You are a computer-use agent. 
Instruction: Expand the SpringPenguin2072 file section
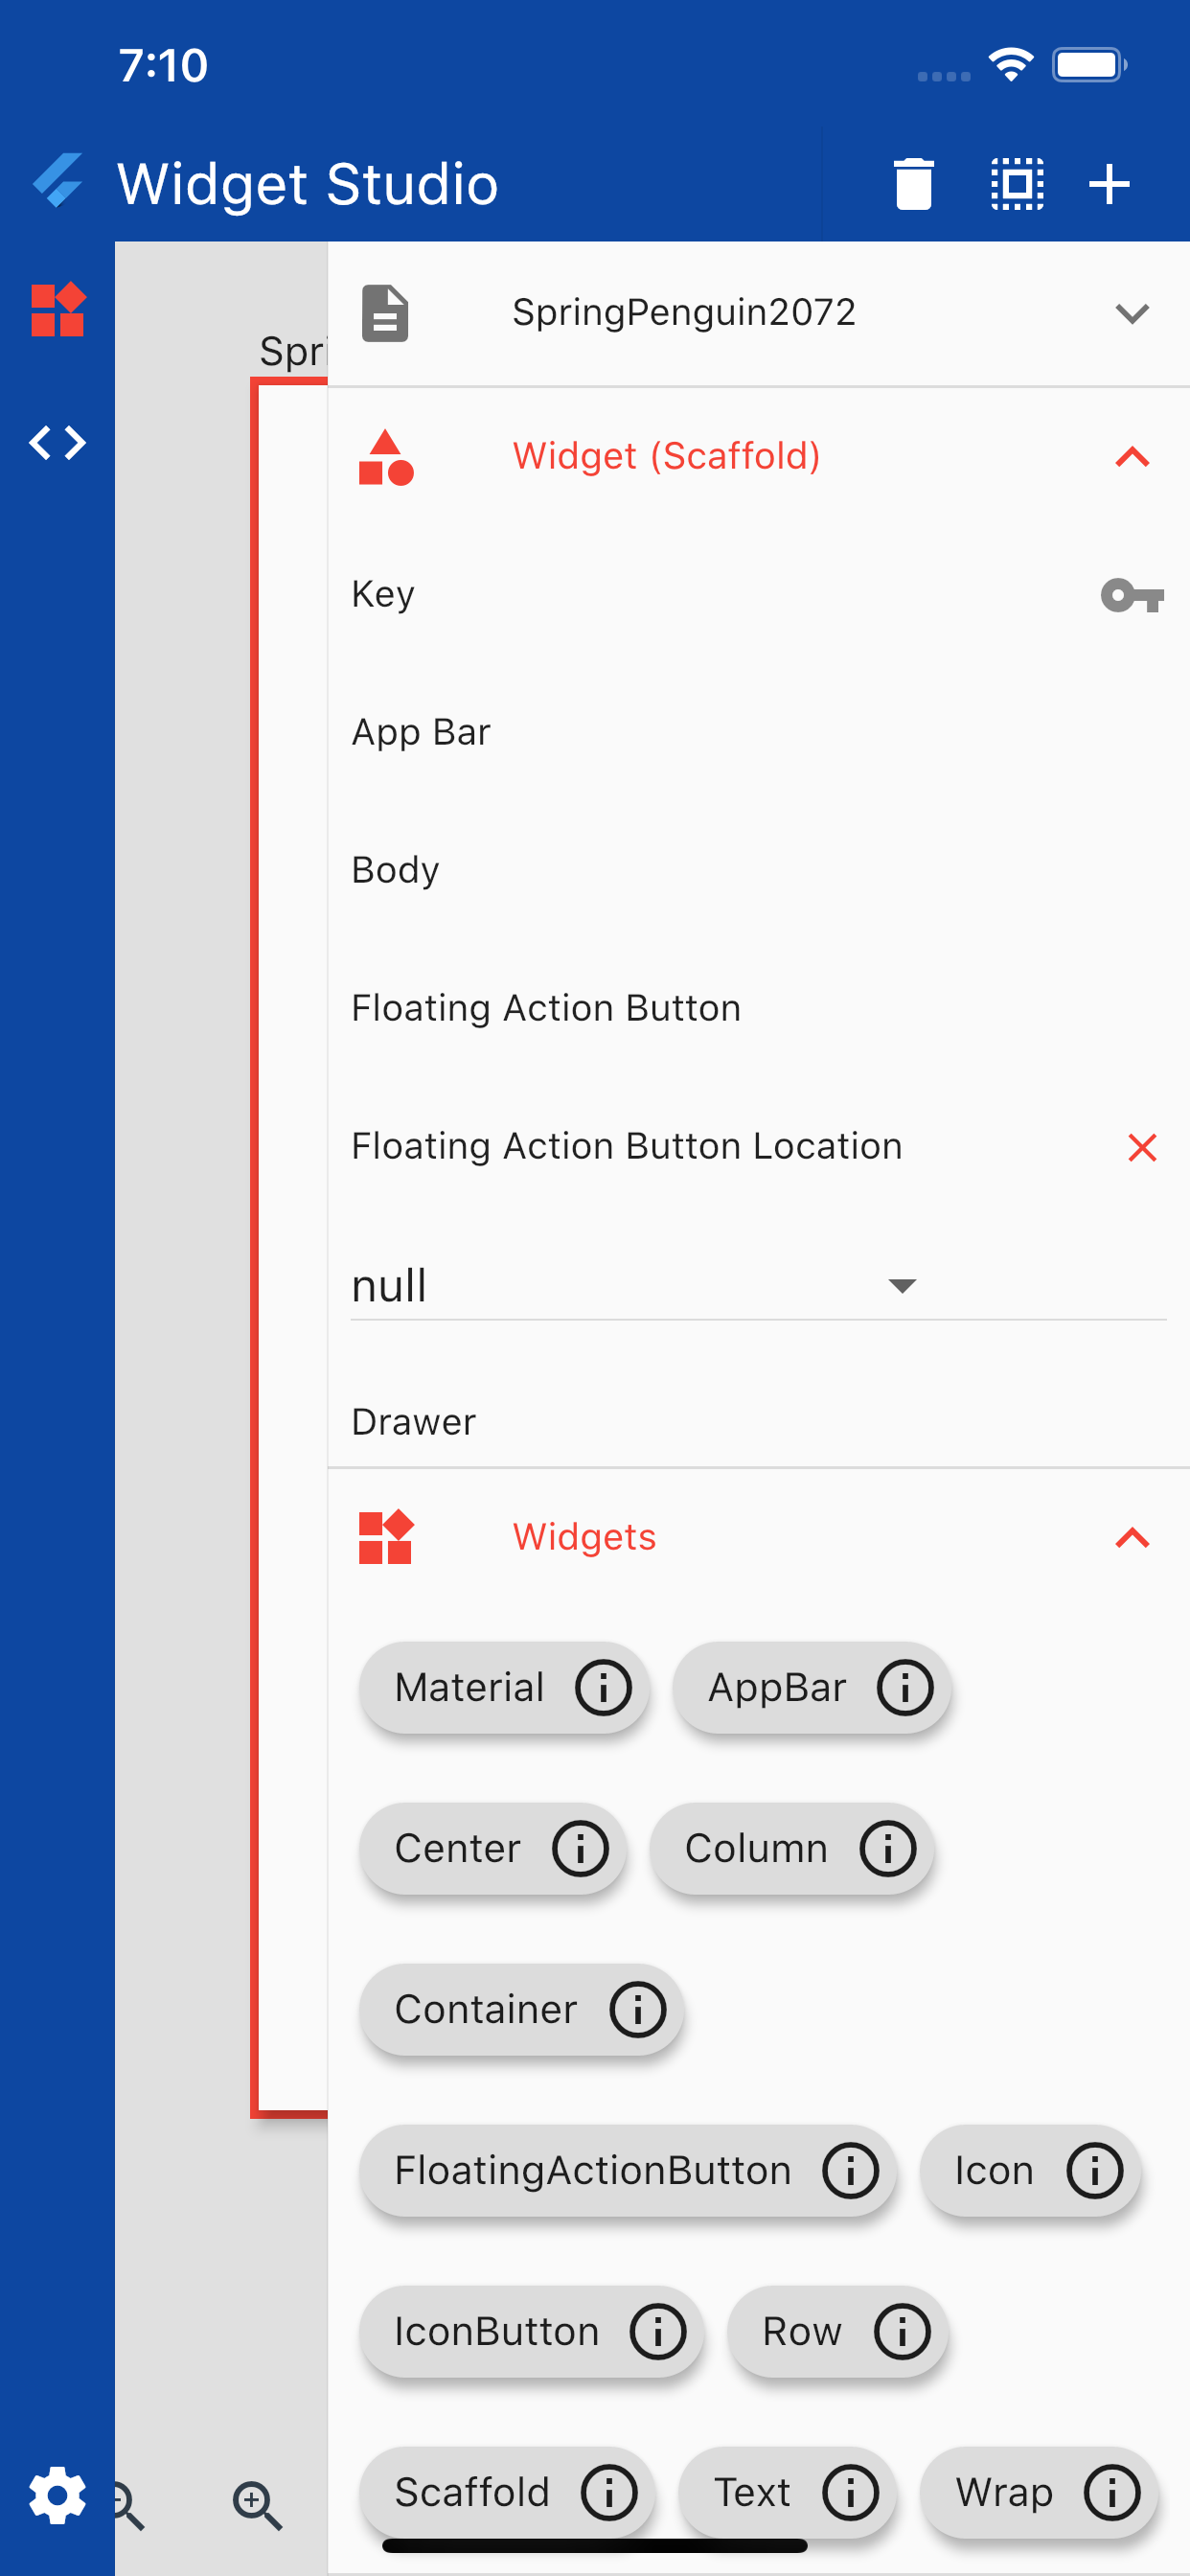[x=1131, y=313]
